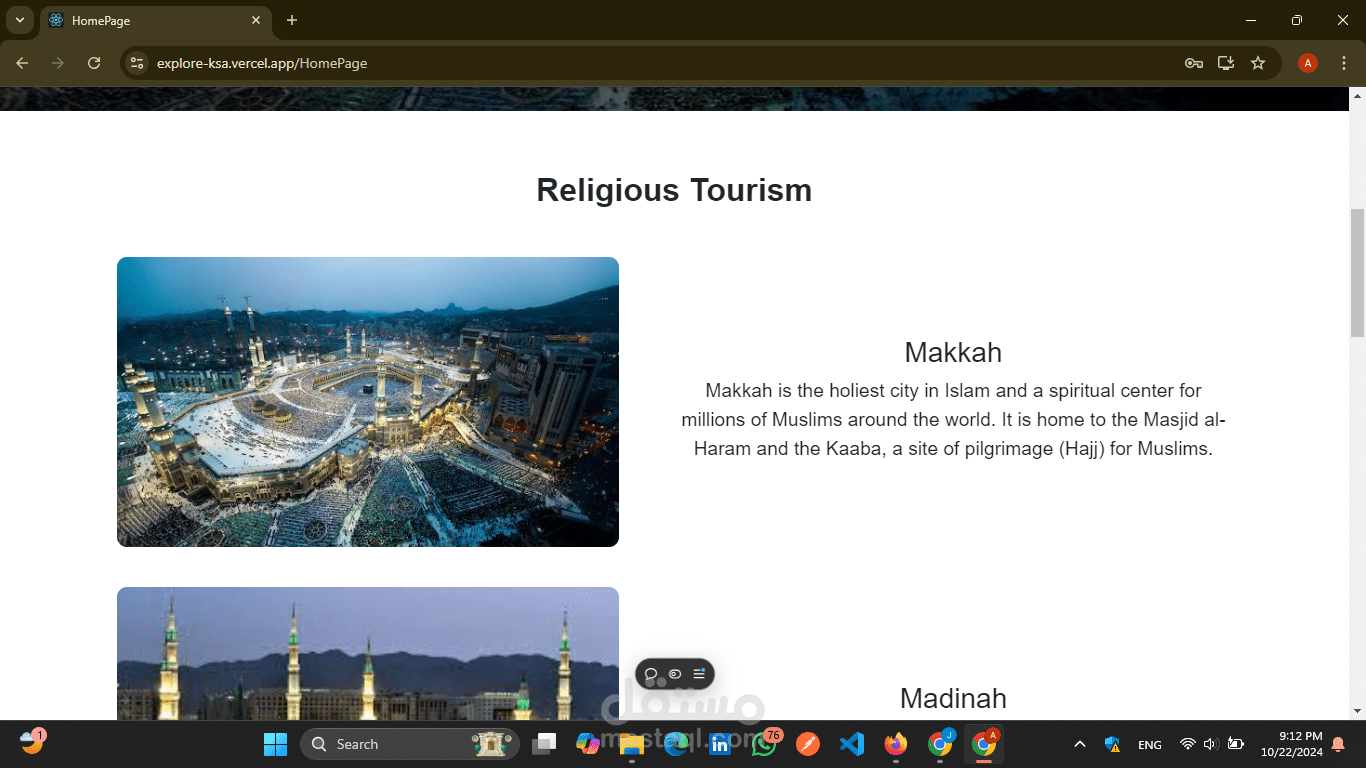
Task: Open the Chrome three-dot menu
Action: coord(1343,63)
